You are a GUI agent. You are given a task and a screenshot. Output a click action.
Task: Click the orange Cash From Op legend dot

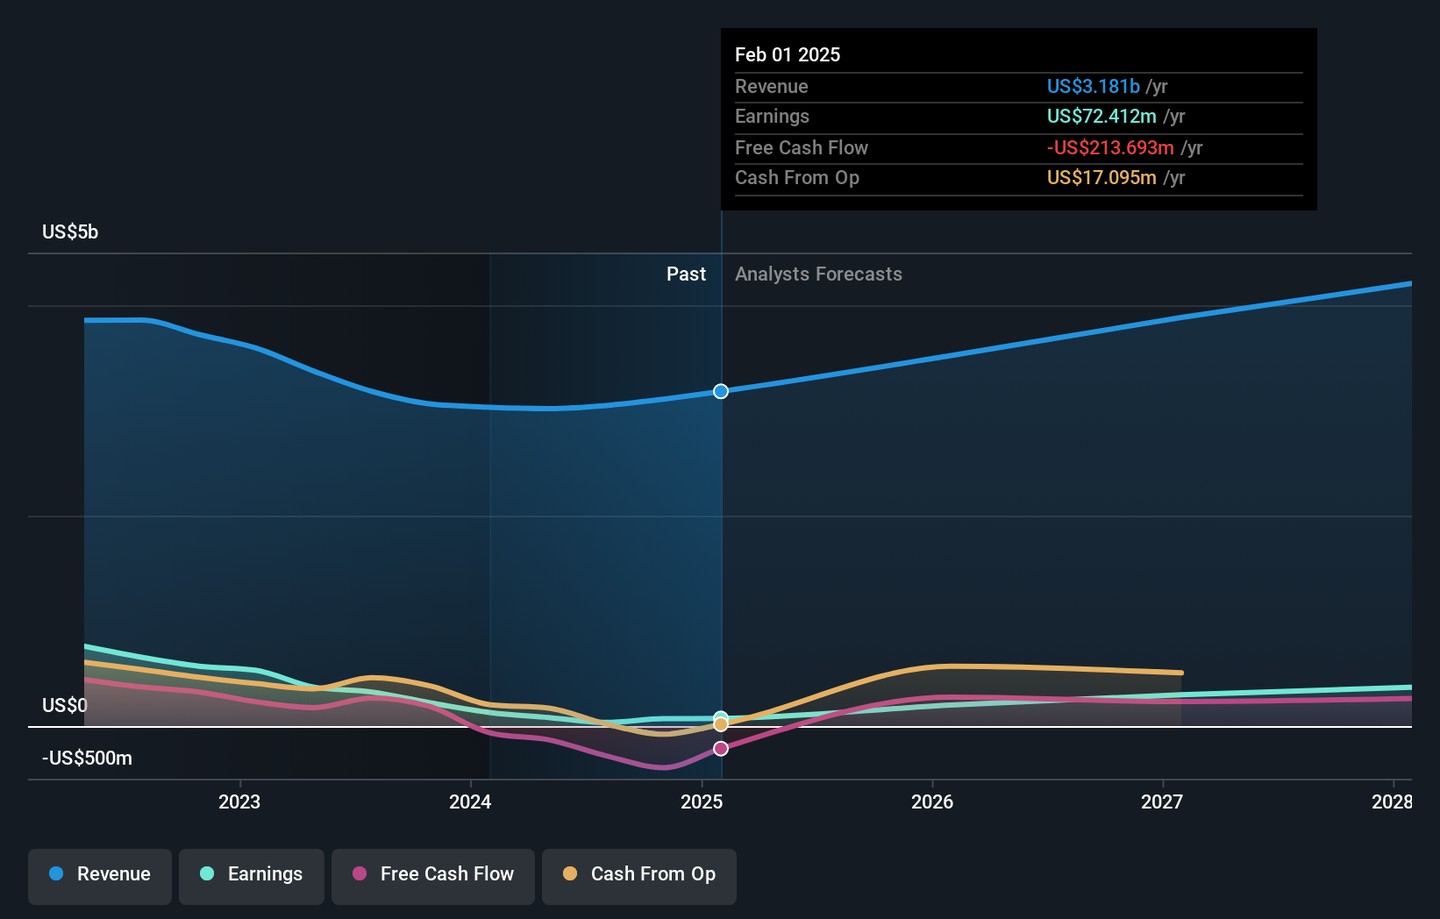pyautogui.click(x=570, y=874)
